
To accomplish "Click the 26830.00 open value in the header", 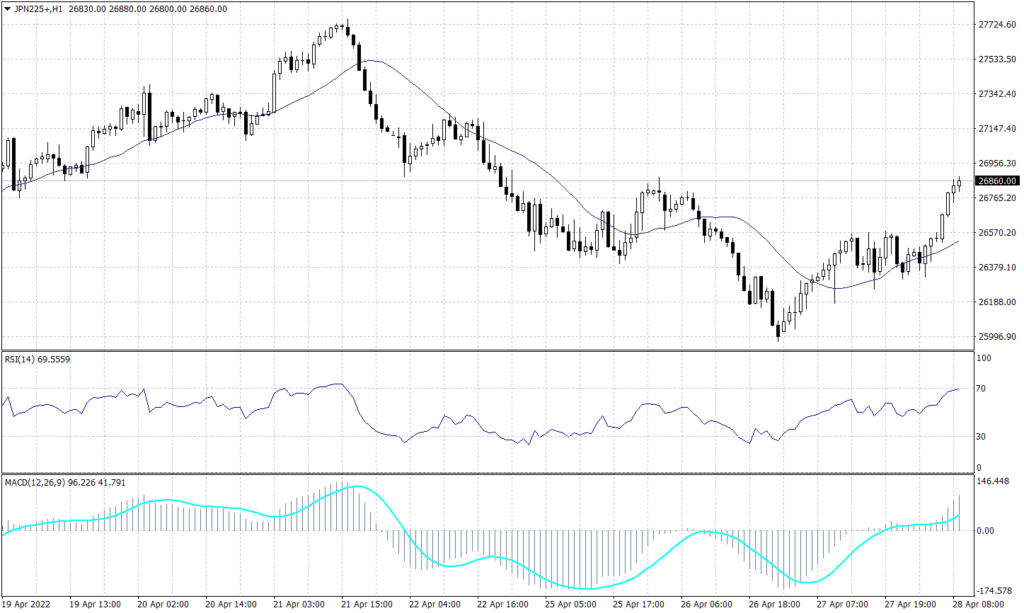I will point(86,10).
